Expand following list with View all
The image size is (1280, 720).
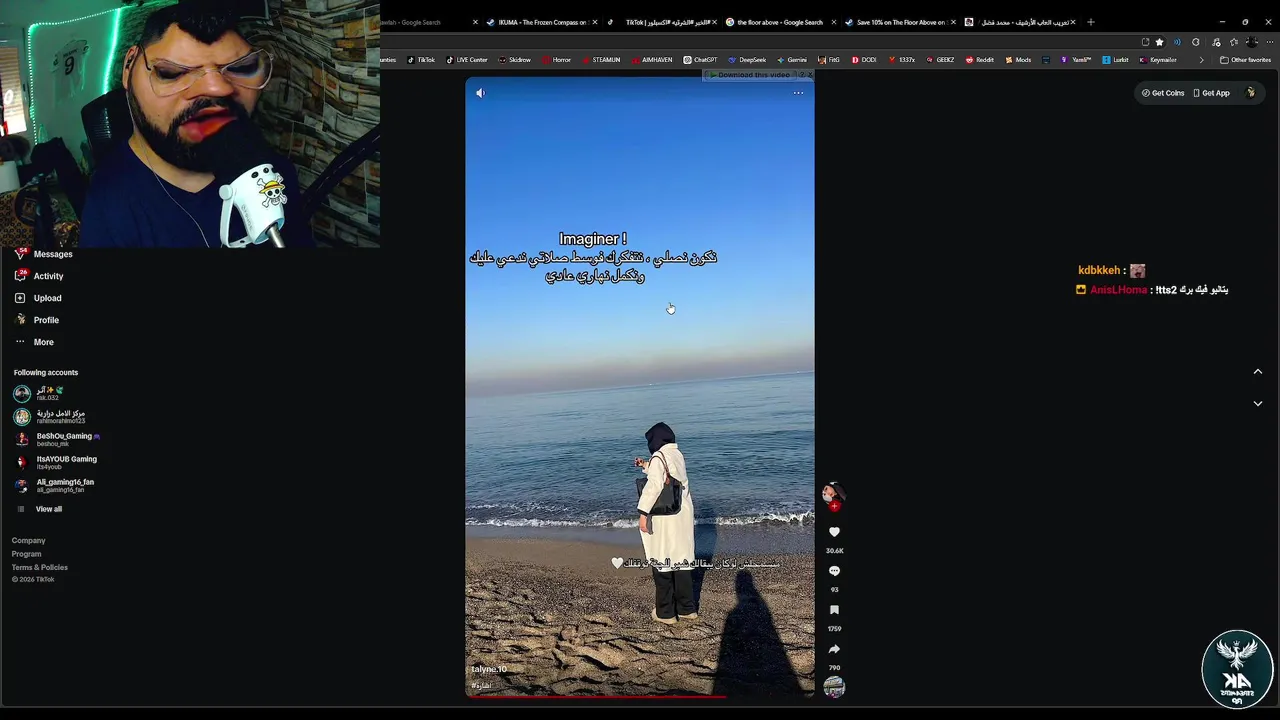pos(40,509)
